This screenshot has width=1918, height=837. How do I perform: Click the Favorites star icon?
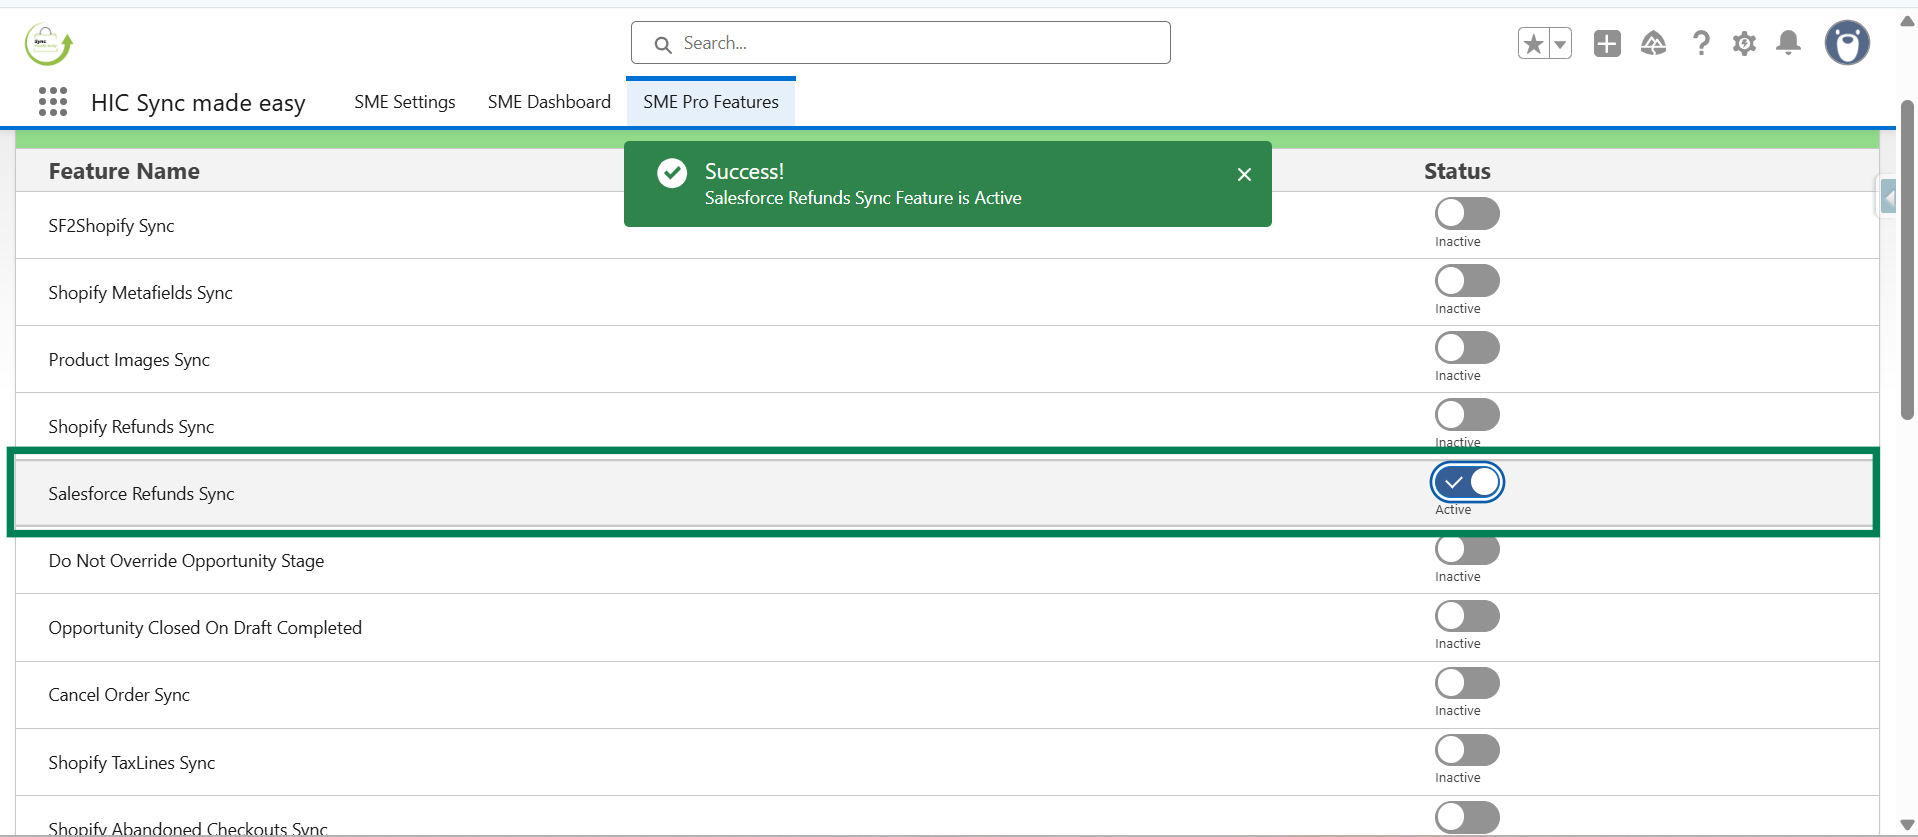(1533, 44)
